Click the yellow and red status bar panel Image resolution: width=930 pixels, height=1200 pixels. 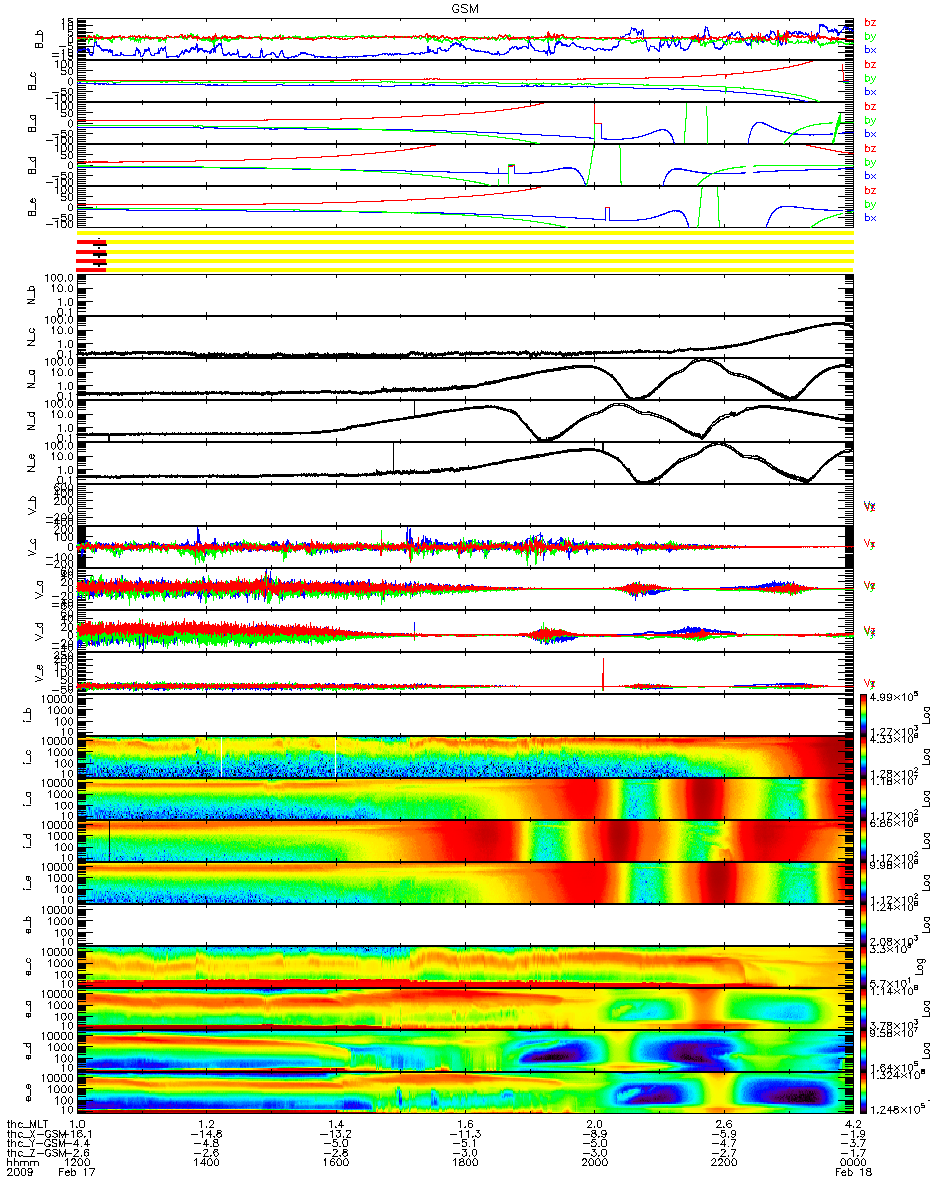point(465,252)
